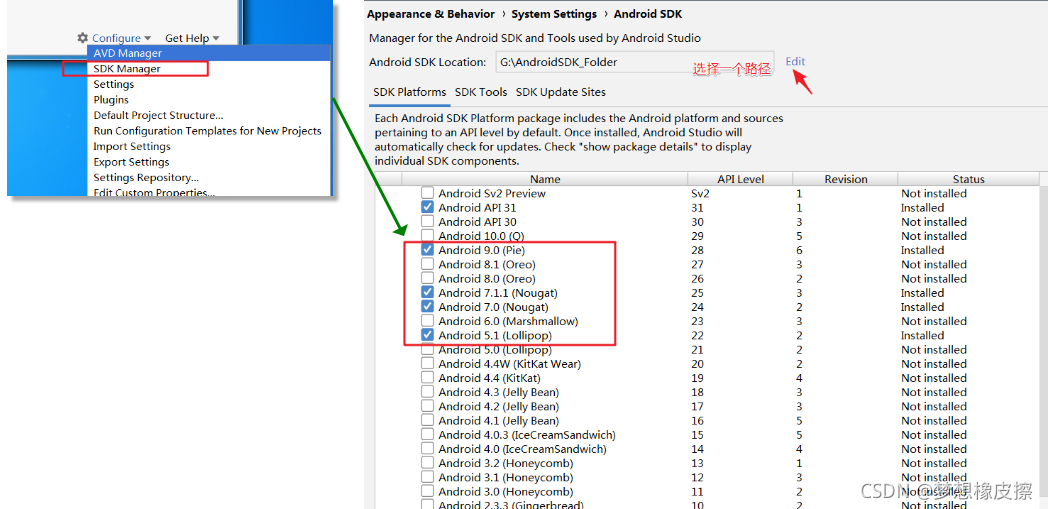Switch to the SDK Update Sites tab

[561, 92]
